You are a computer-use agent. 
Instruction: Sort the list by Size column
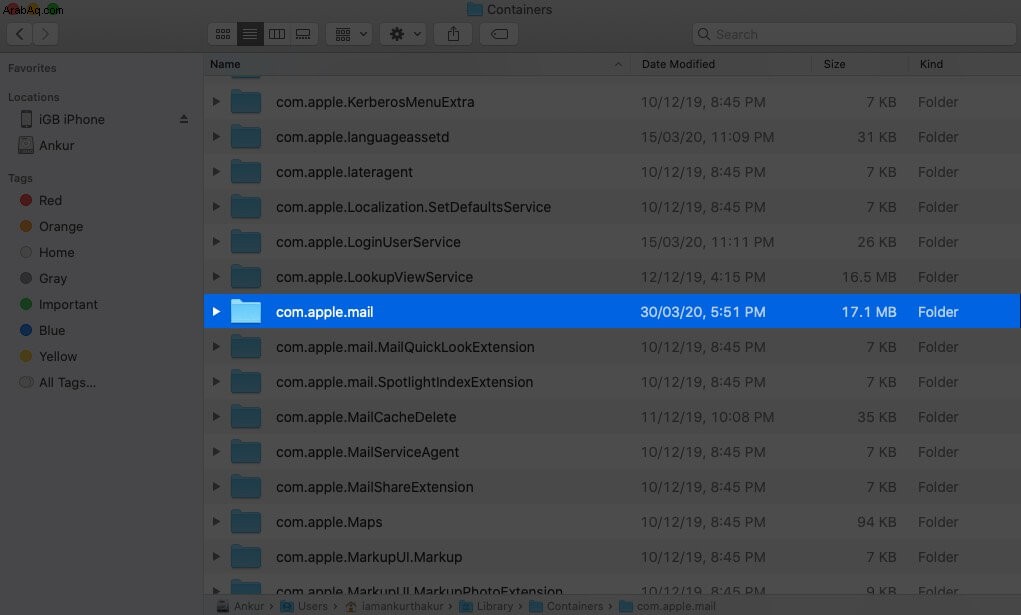860,64
